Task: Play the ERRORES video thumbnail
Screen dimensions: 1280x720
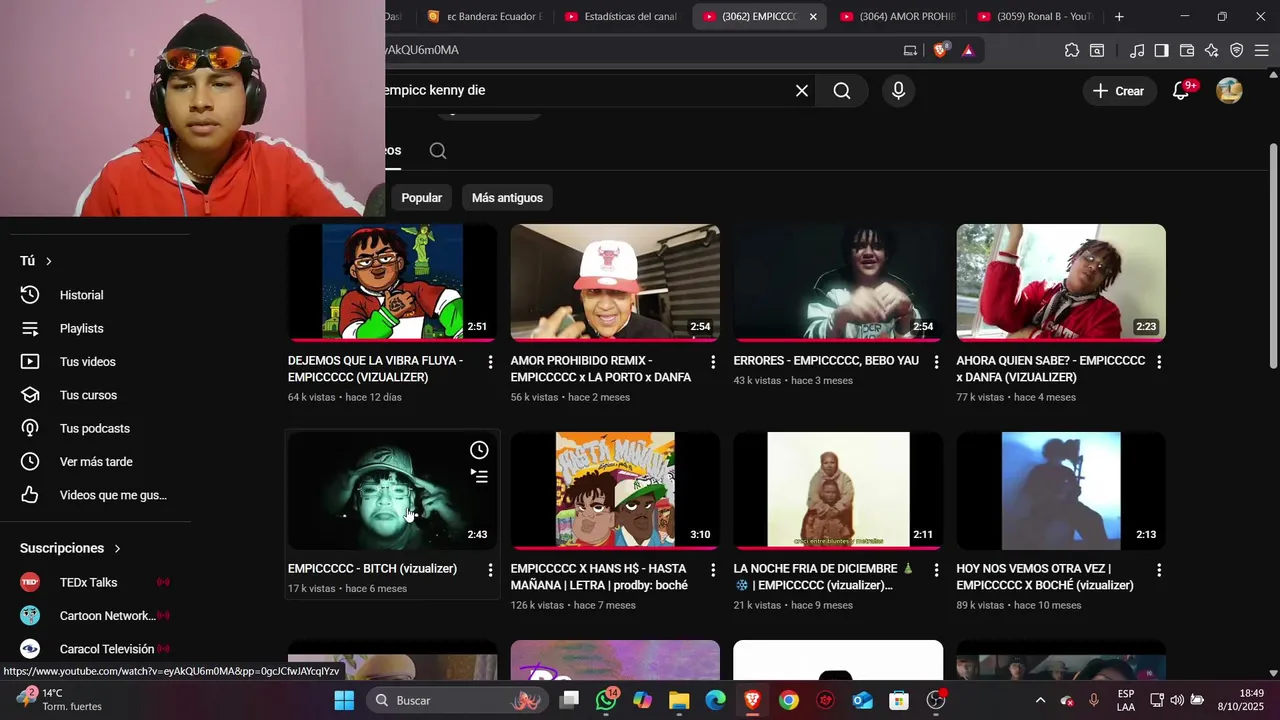Action: (x=838, y=283)
